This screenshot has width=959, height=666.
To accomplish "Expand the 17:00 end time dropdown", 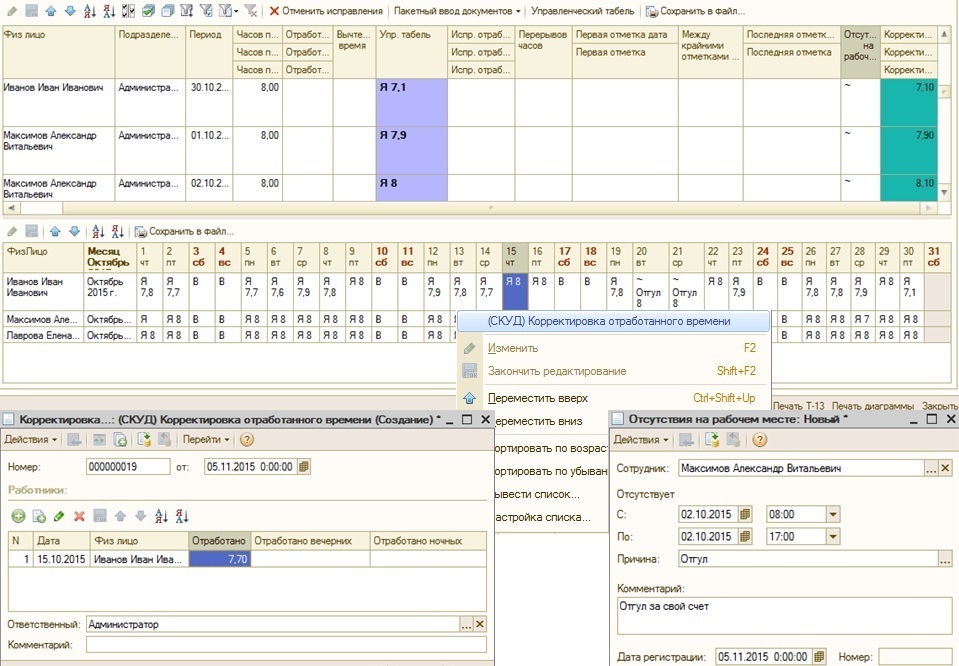I will (834, 537).
